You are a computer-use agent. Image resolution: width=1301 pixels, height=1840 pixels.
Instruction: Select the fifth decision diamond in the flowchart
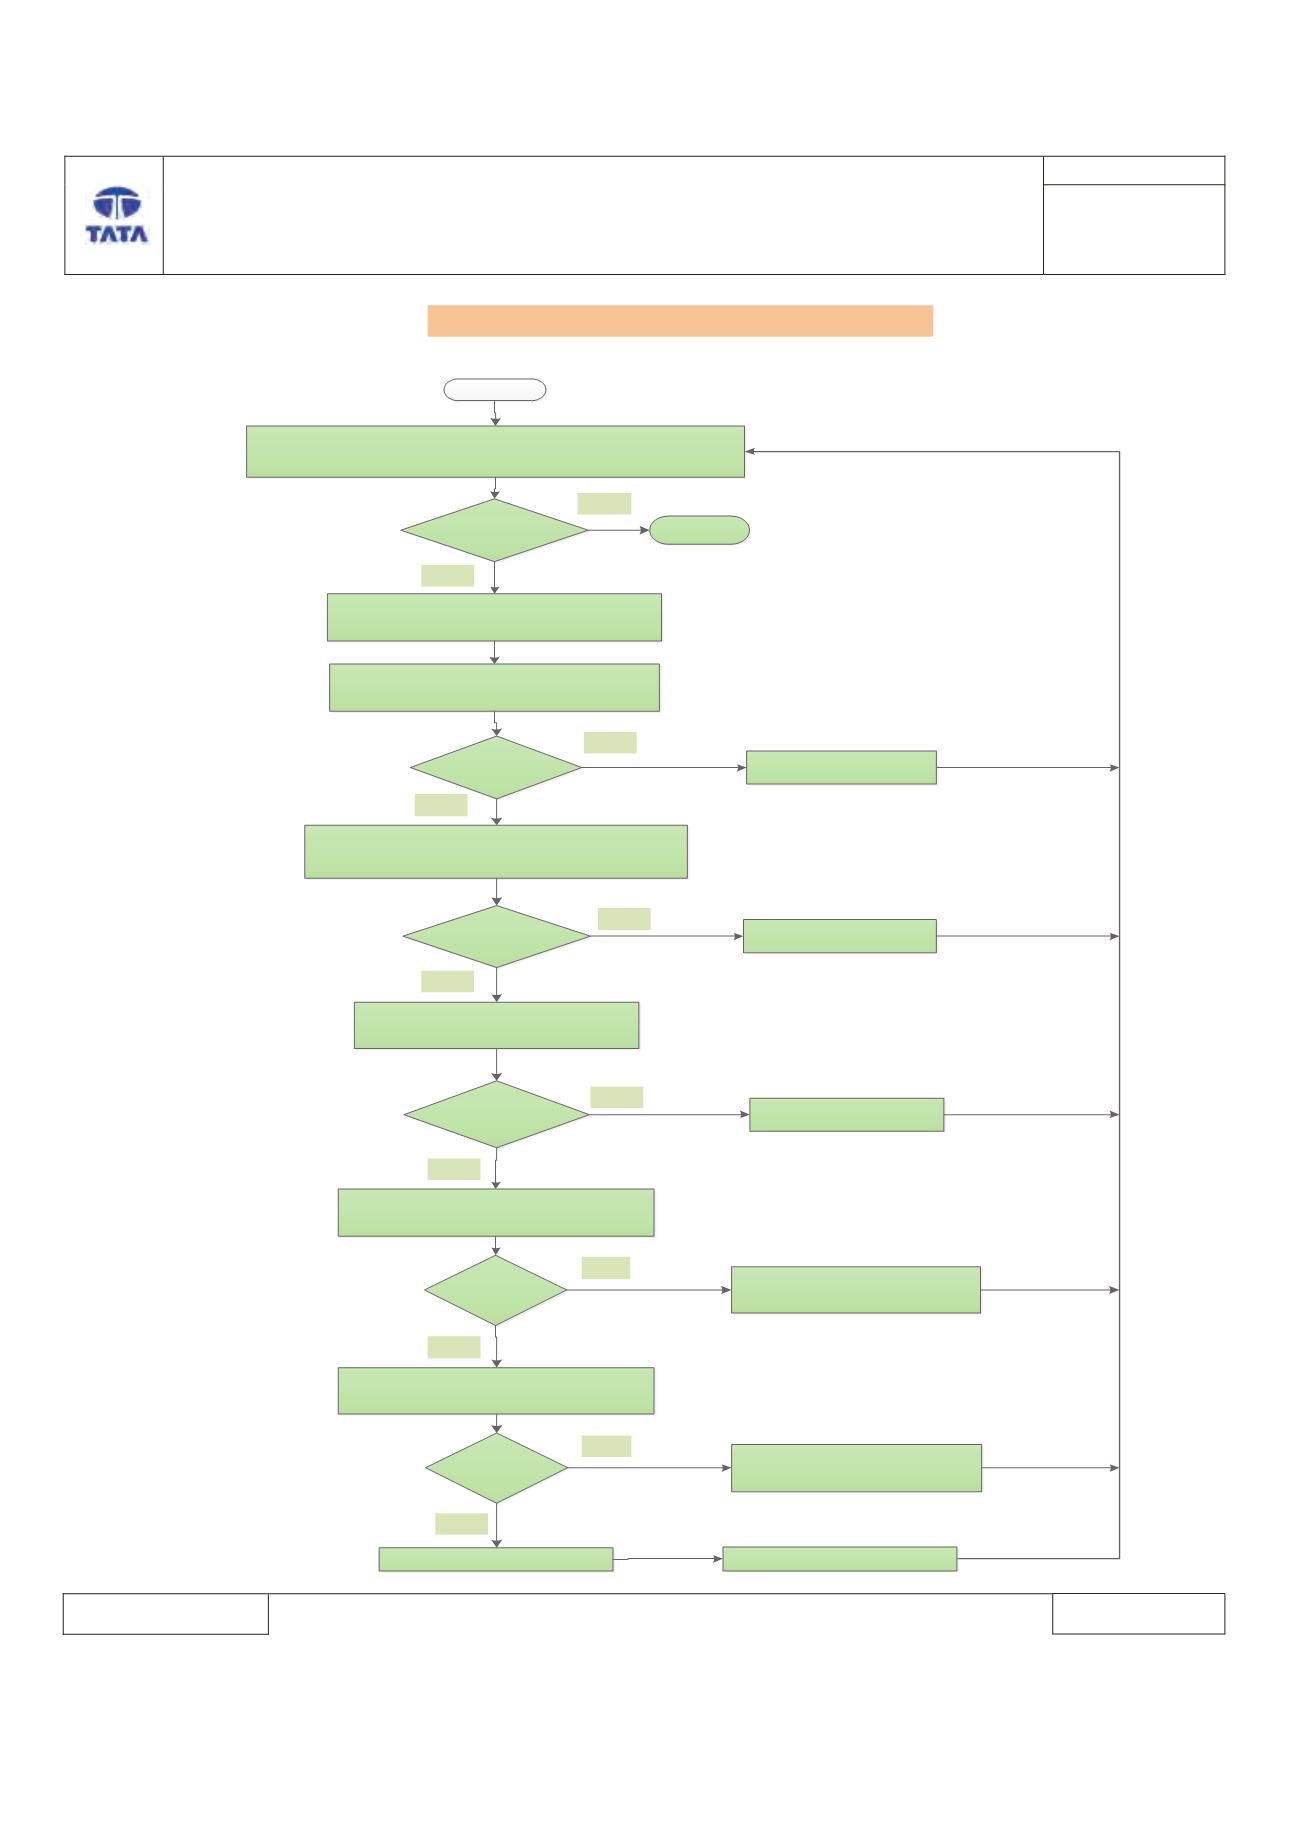pyautogui.click(x=496, y=1291)
